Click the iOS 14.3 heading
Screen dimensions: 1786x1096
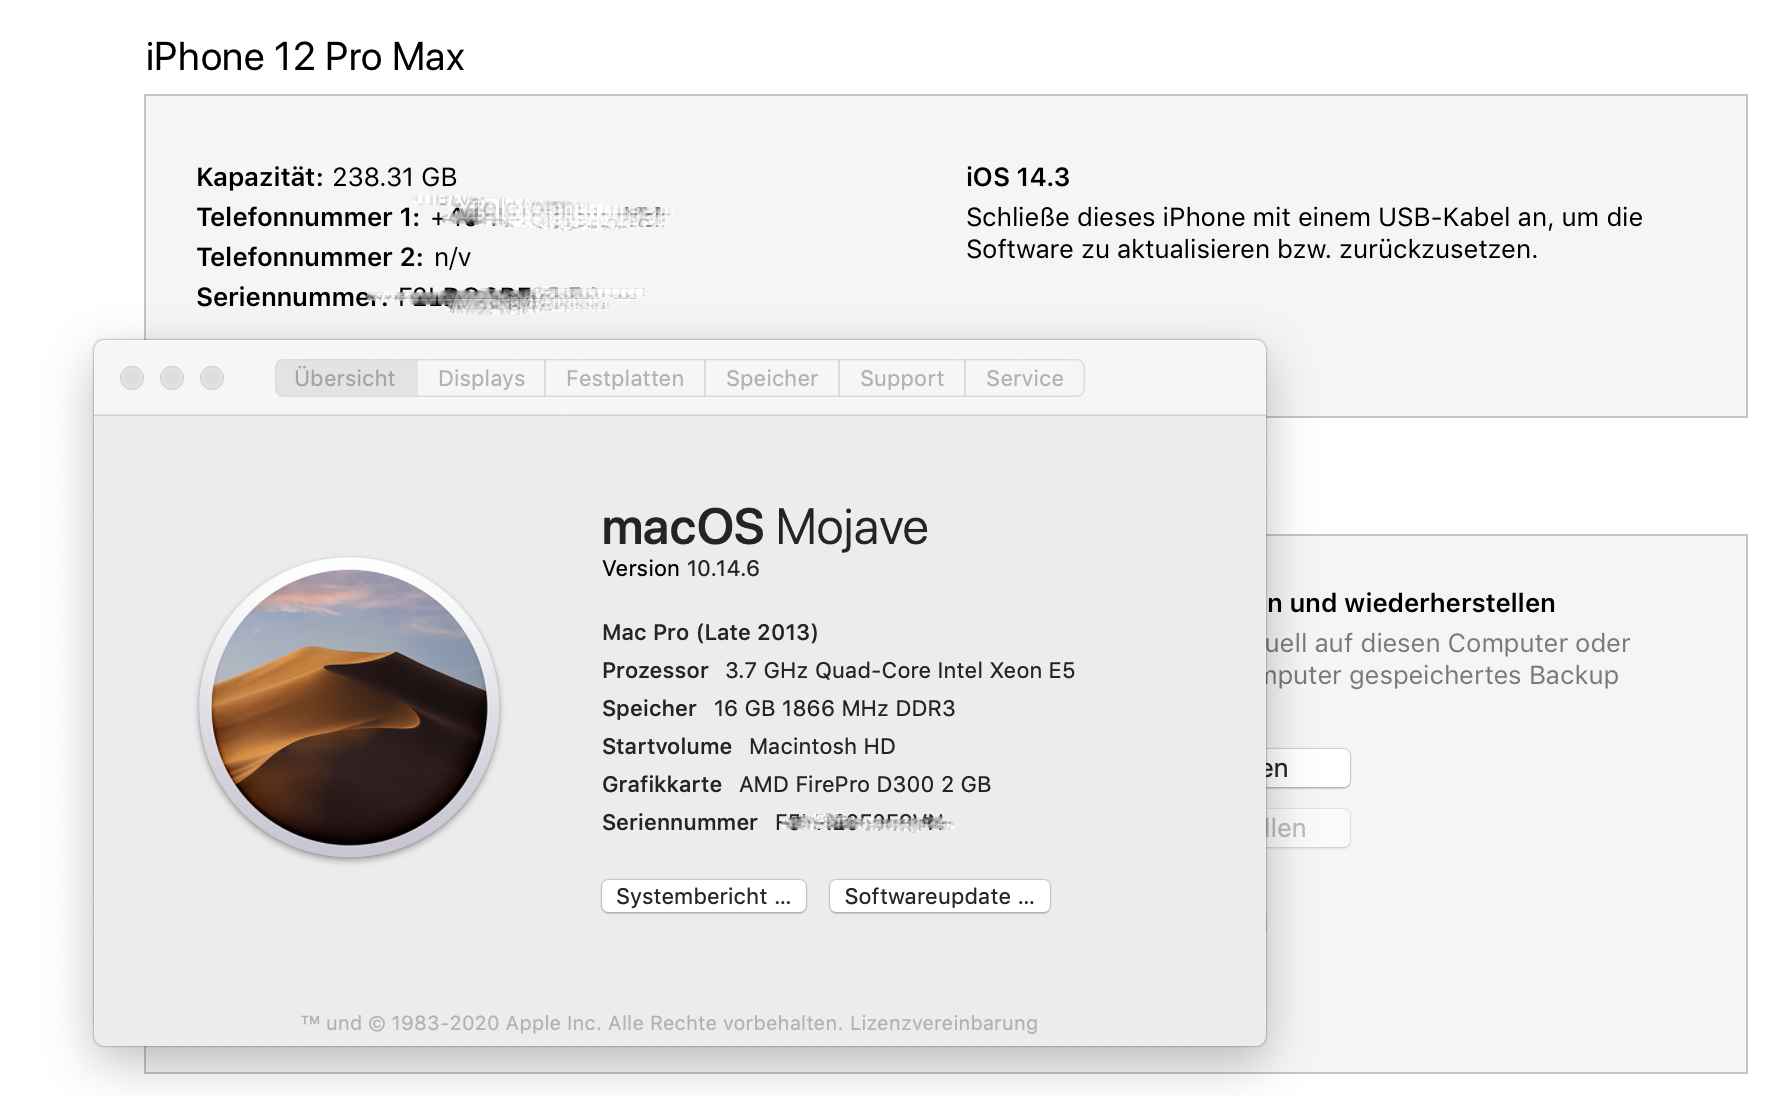pos(1018,177)
